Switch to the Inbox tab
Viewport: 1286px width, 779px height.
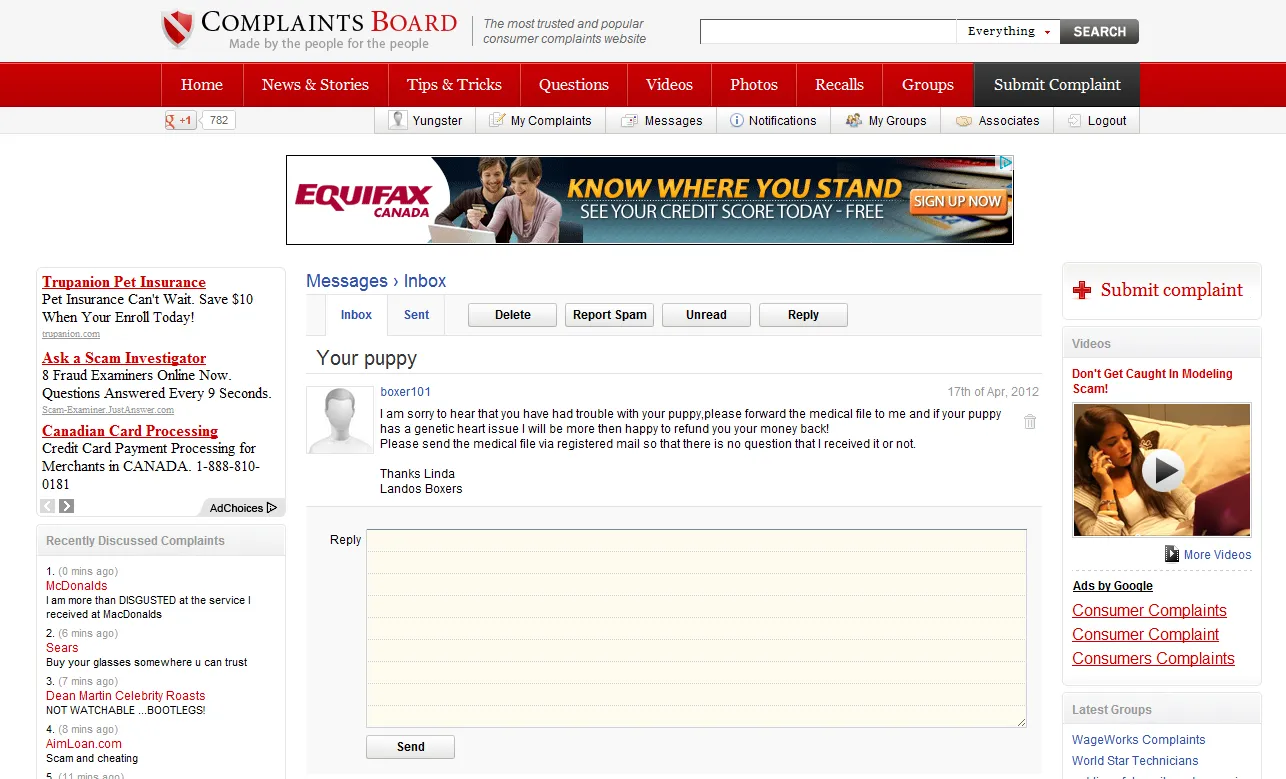point(356,315)
